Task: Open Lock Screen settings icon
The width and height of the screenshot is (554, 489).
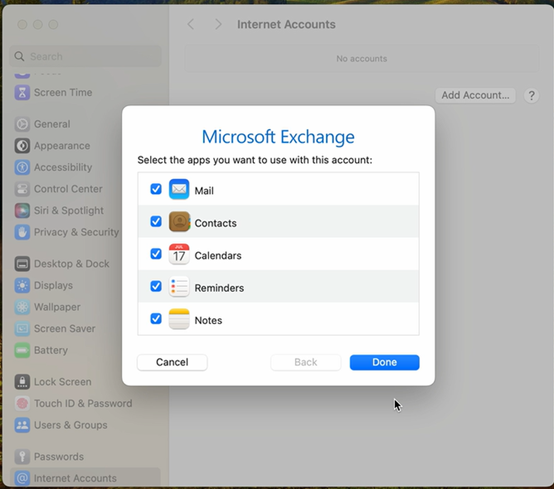Action: (x=22, y=382)
